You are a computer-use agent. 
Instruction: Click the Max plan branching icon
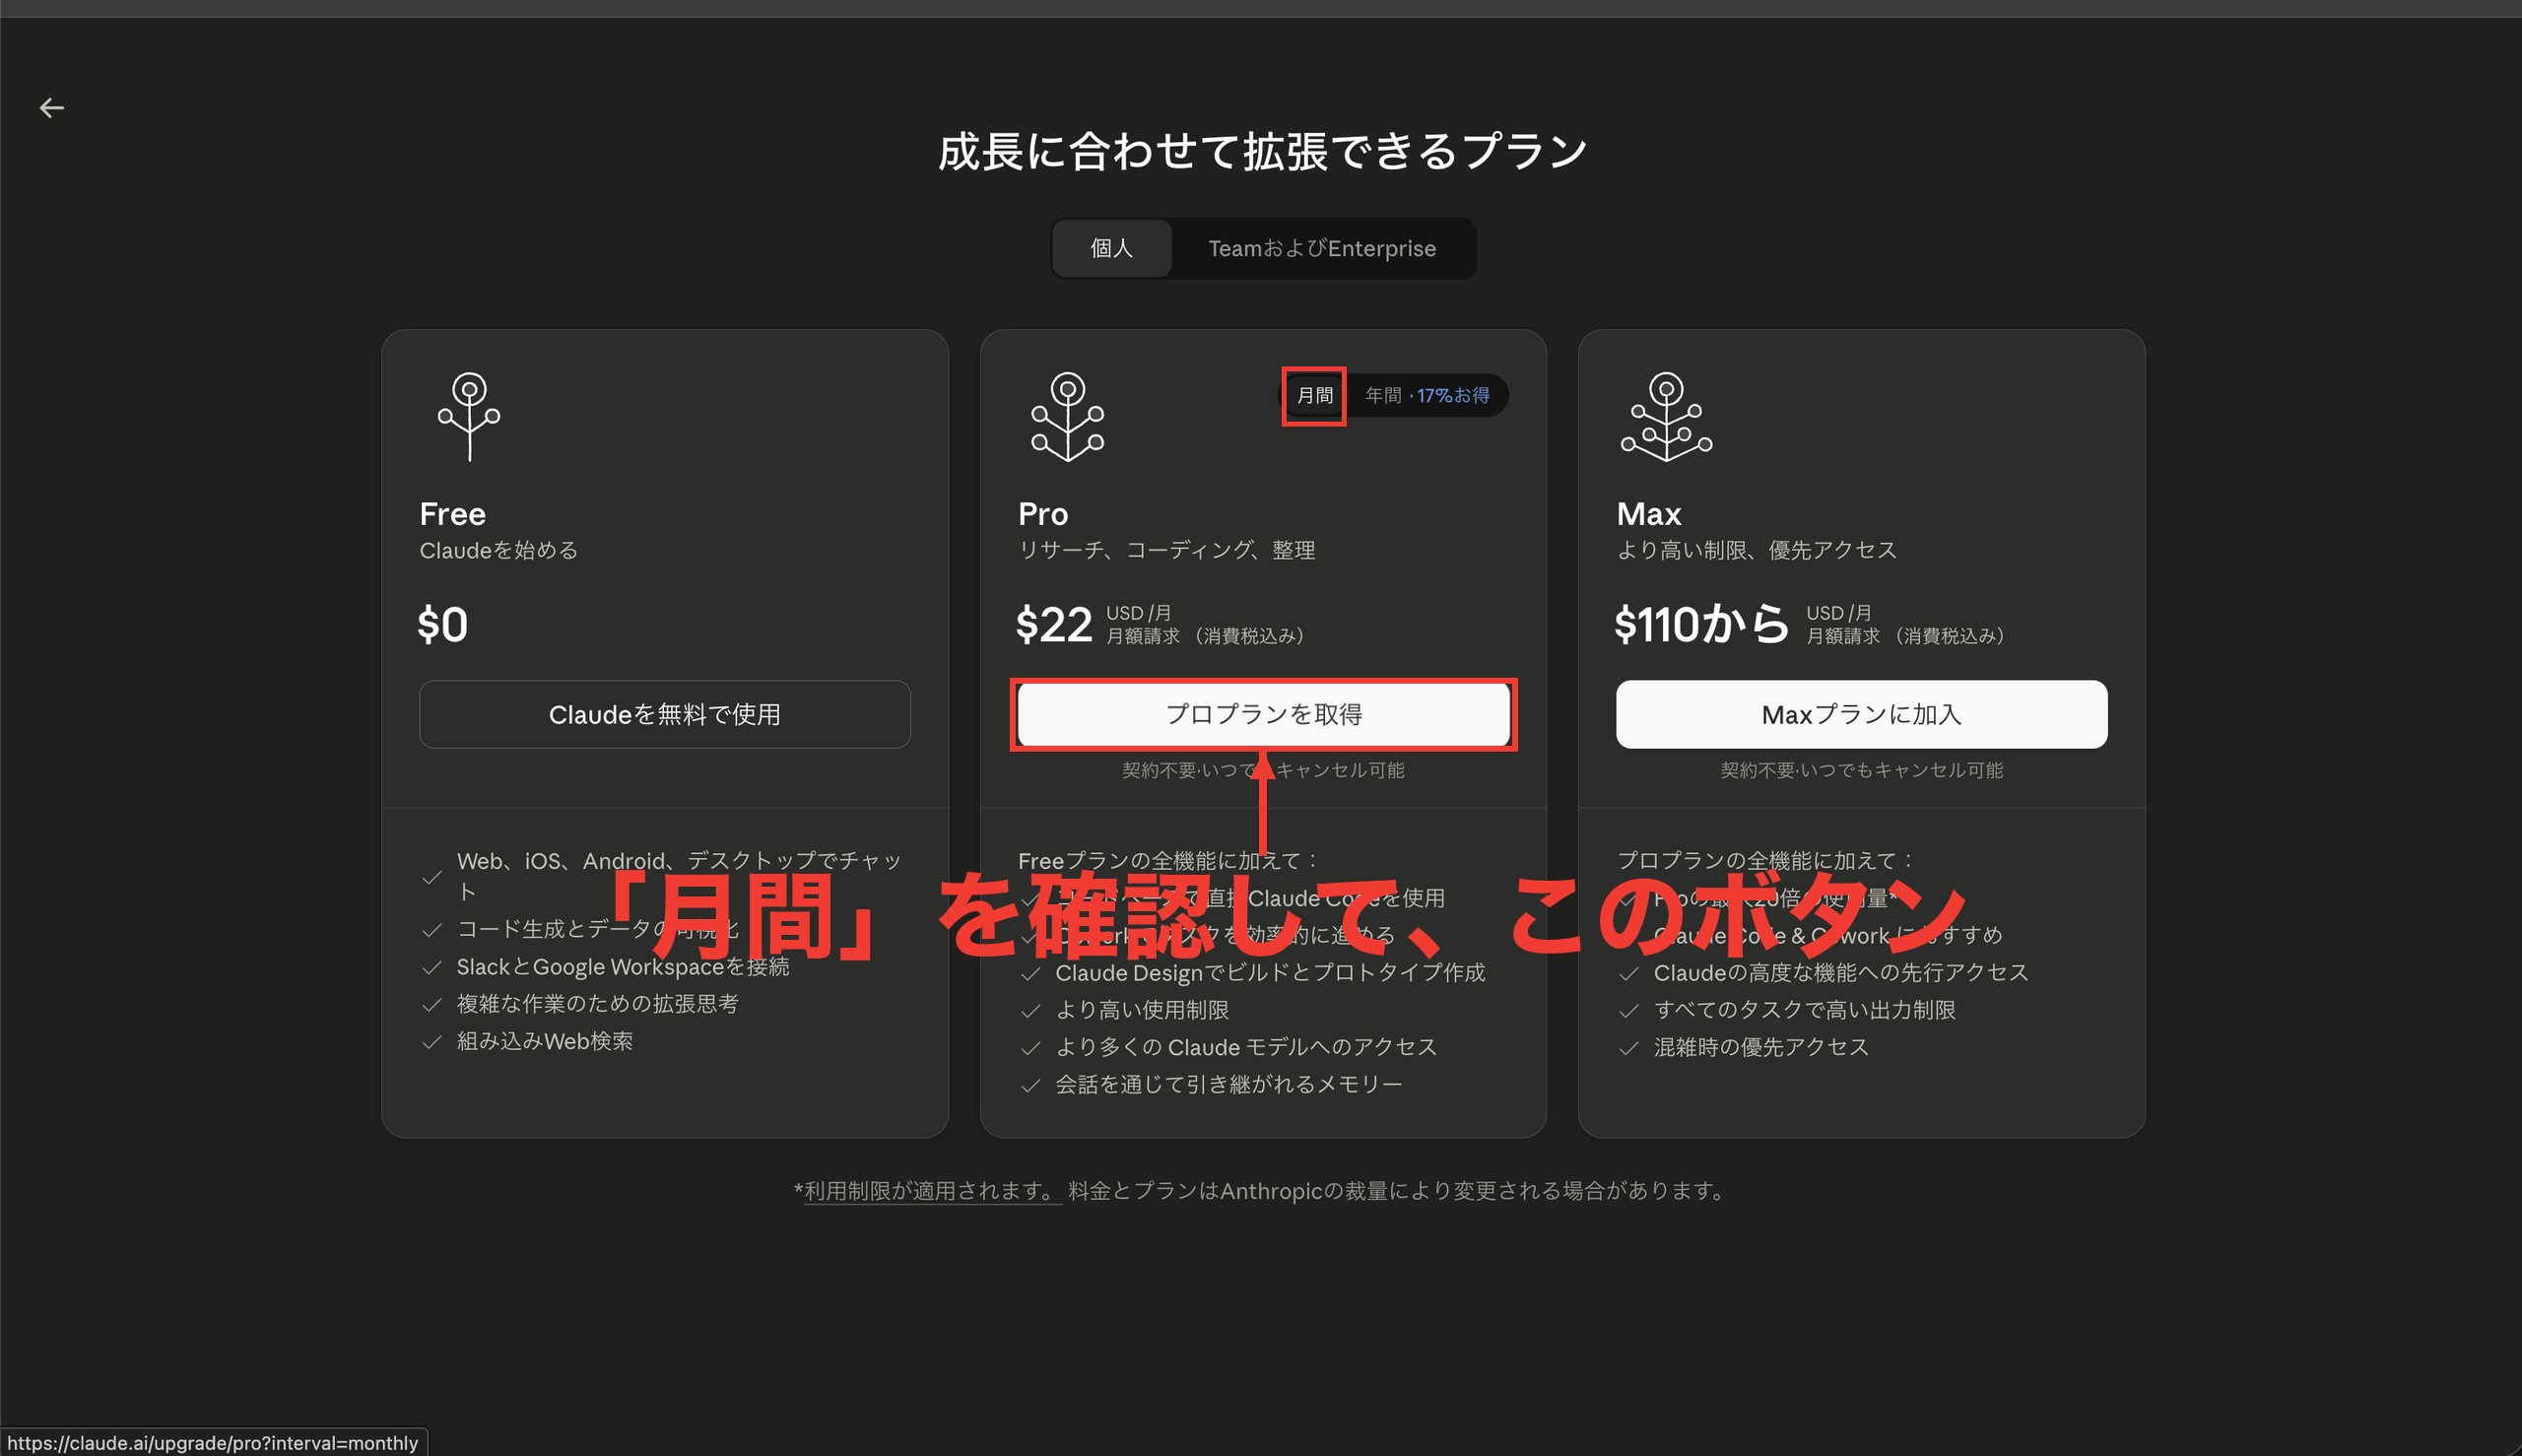tap(1666, 416)
